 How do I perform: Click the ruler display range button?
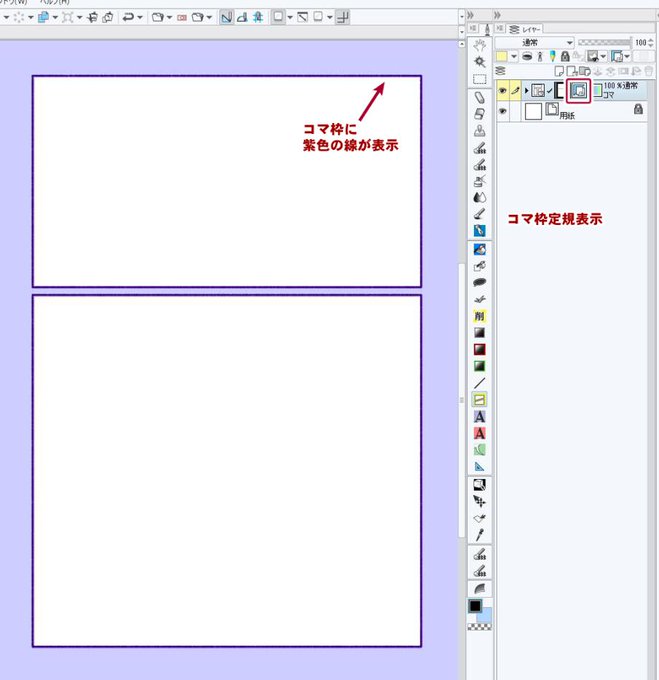click(x=617, y=56)
